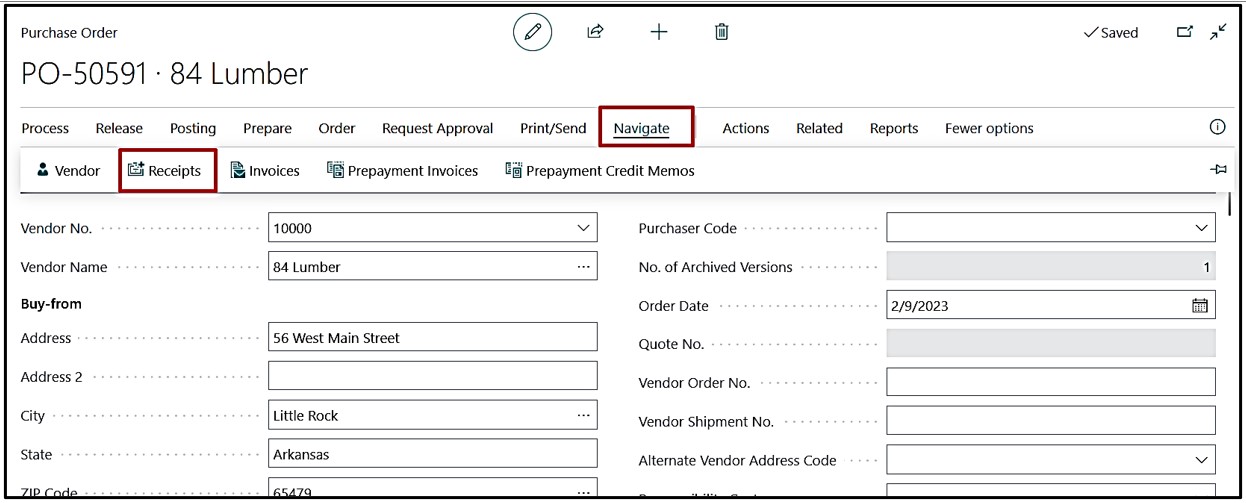Click Fewer options

pyautogui.click(x=989, y=128)
